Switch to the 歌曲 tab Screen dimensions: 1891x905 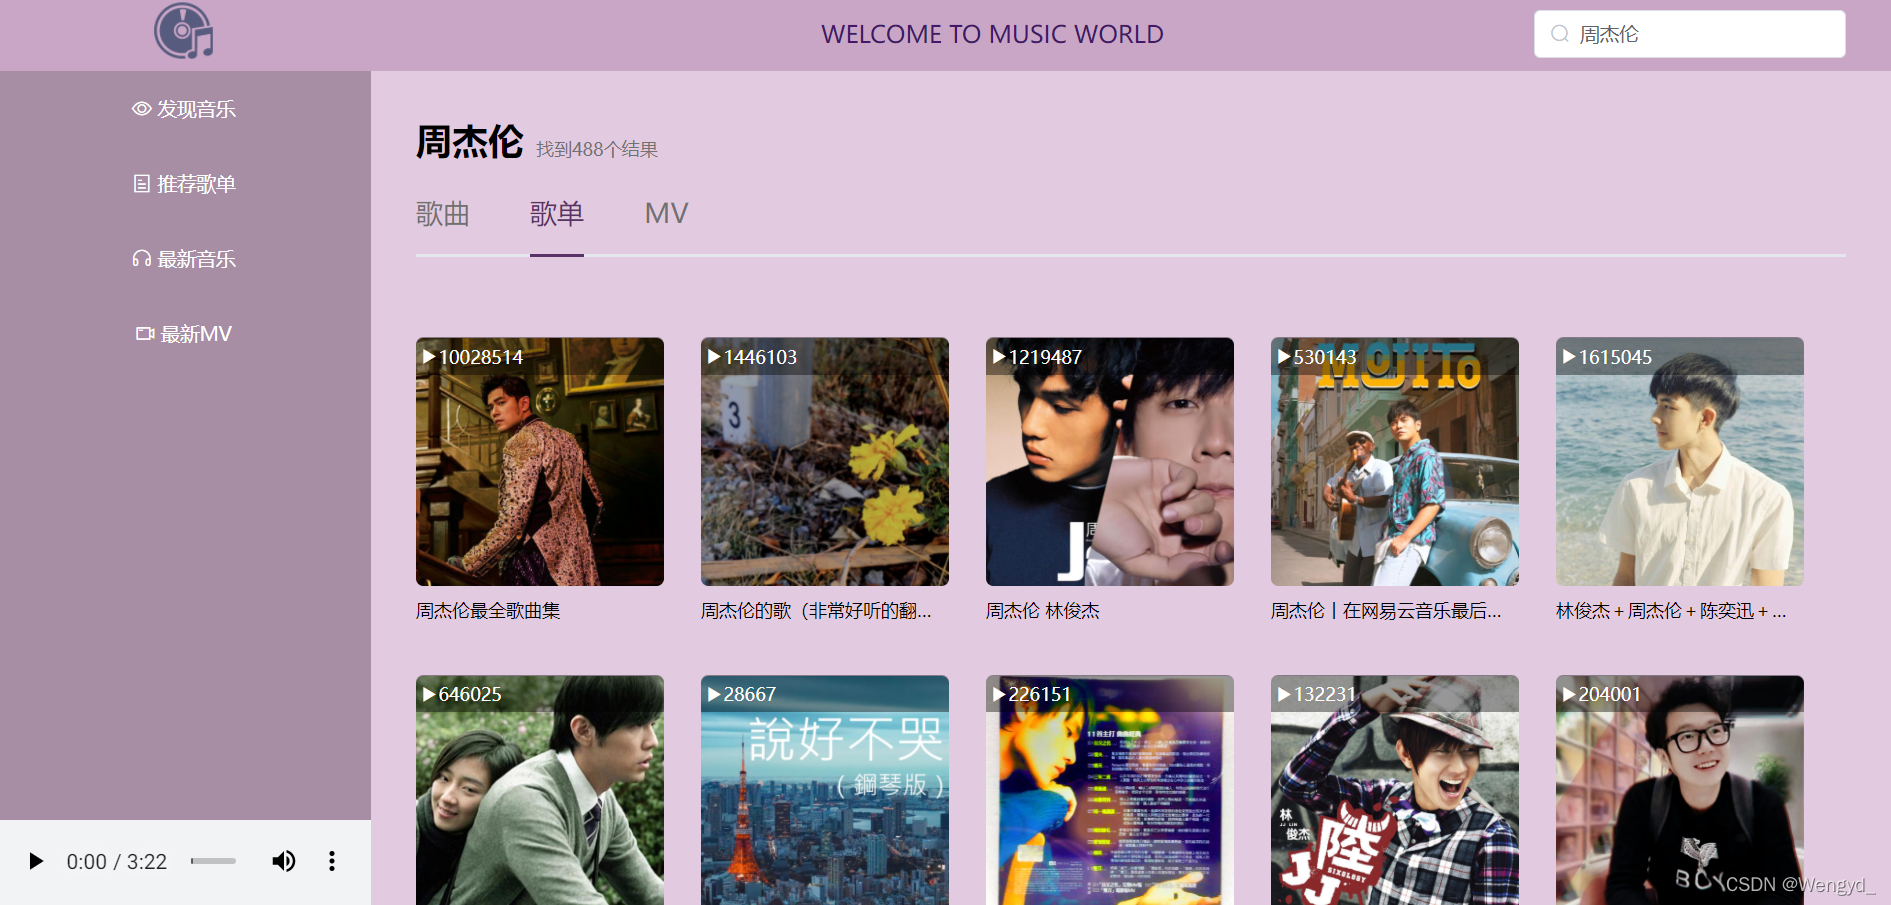tap(443, 214)
